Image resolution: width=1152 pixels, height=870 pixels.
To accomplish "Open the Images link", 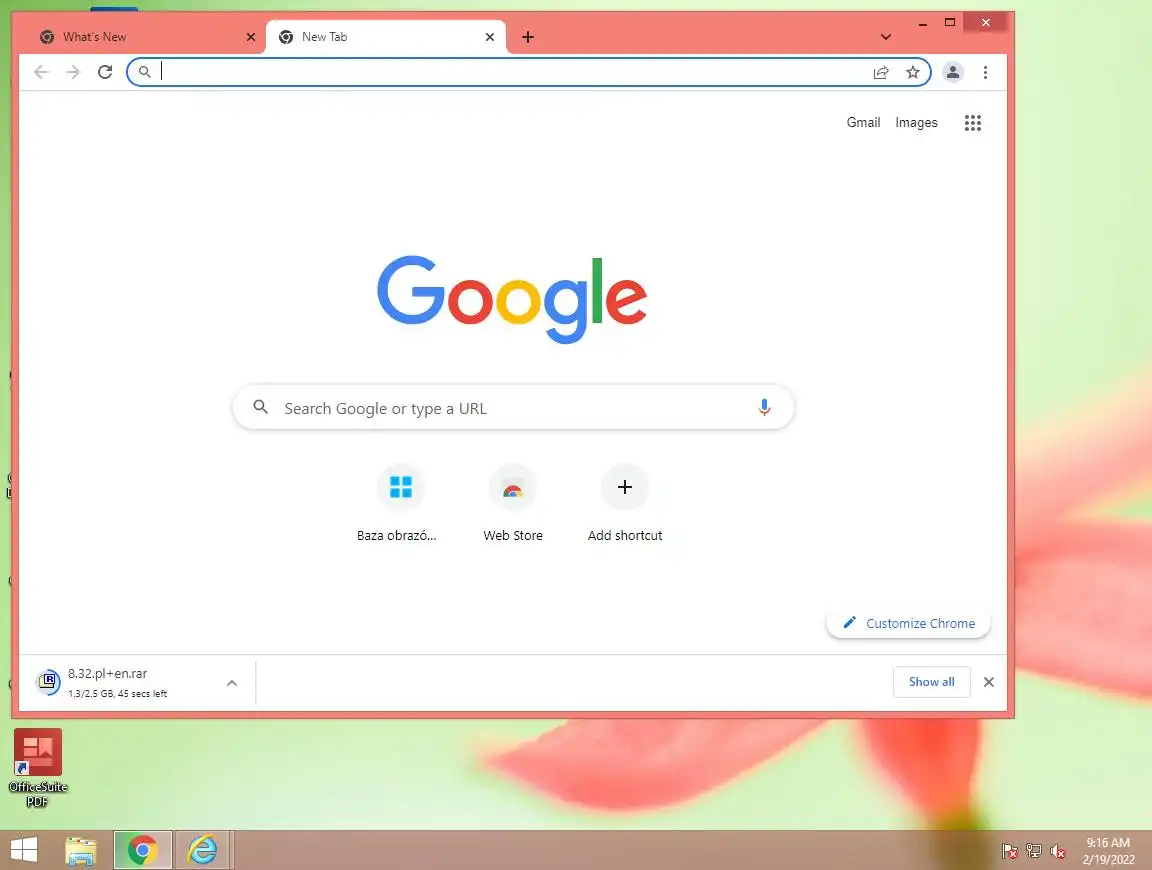I will pos(916,123).
